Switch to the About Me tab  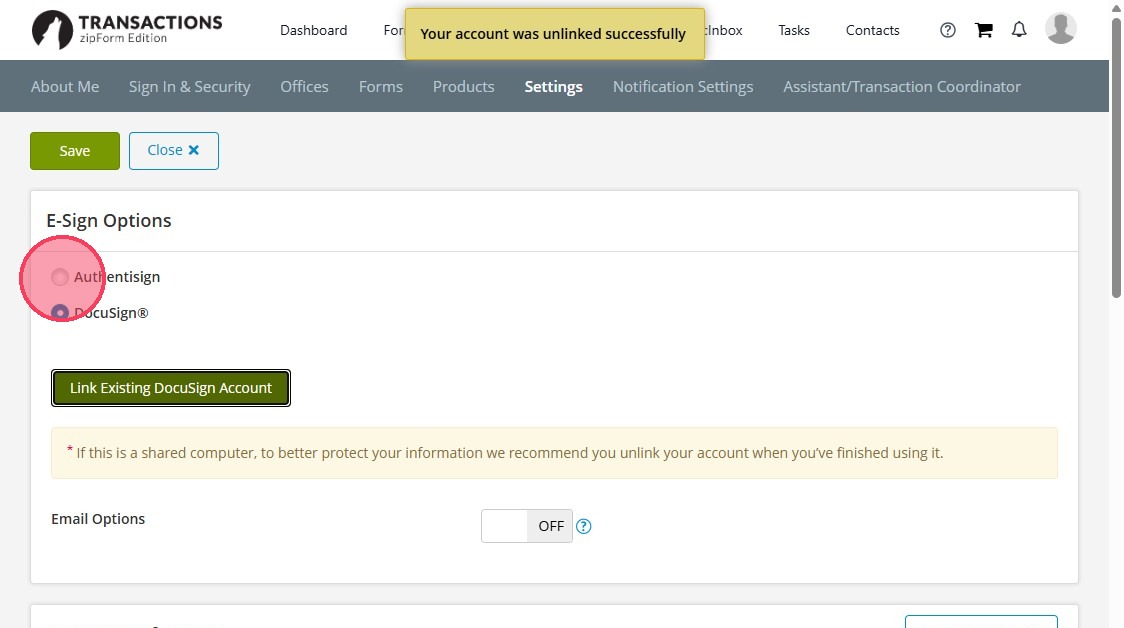pyautogui.click(x=65, y=87)
